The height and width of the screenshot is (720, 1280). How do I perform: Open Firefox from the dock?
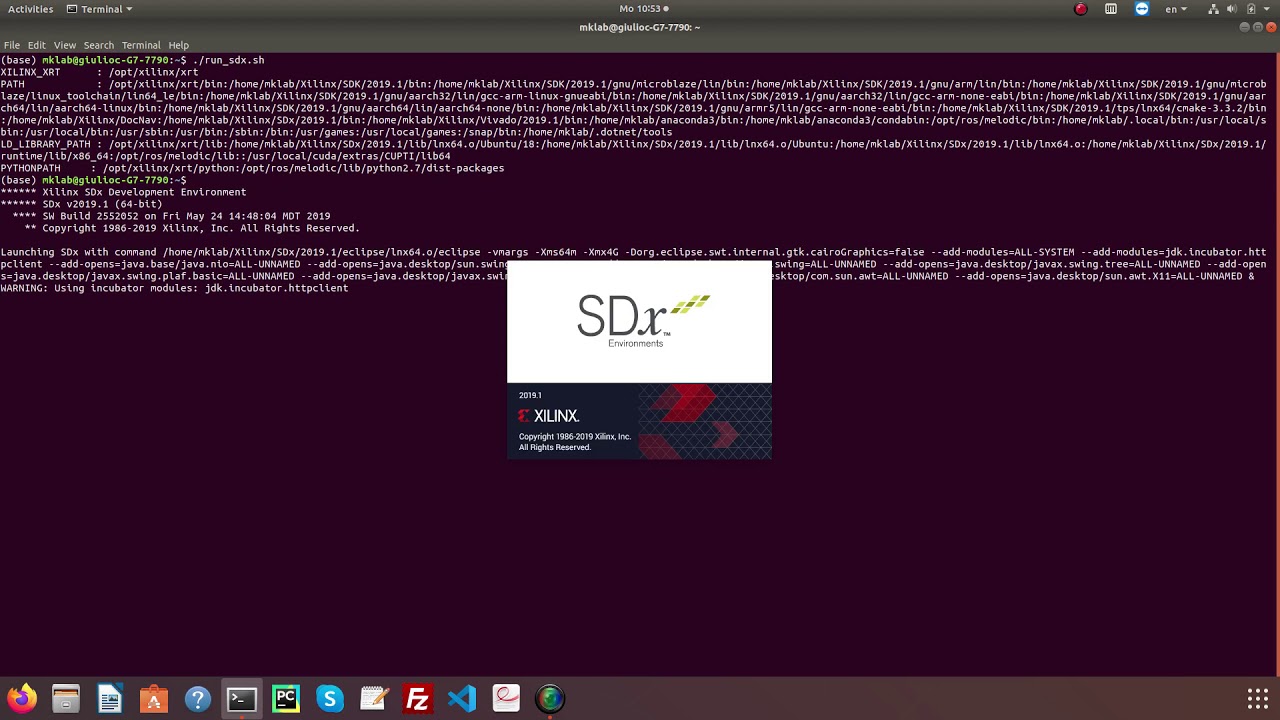point(22,699)
